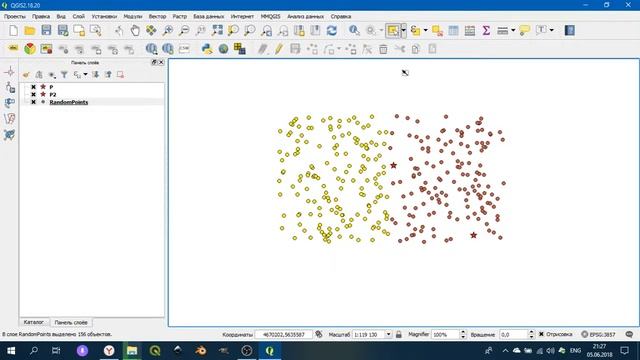The width and height of the screenshot is (640, 360).
Task: Open help contents book icon
Action: click(569, 31)
